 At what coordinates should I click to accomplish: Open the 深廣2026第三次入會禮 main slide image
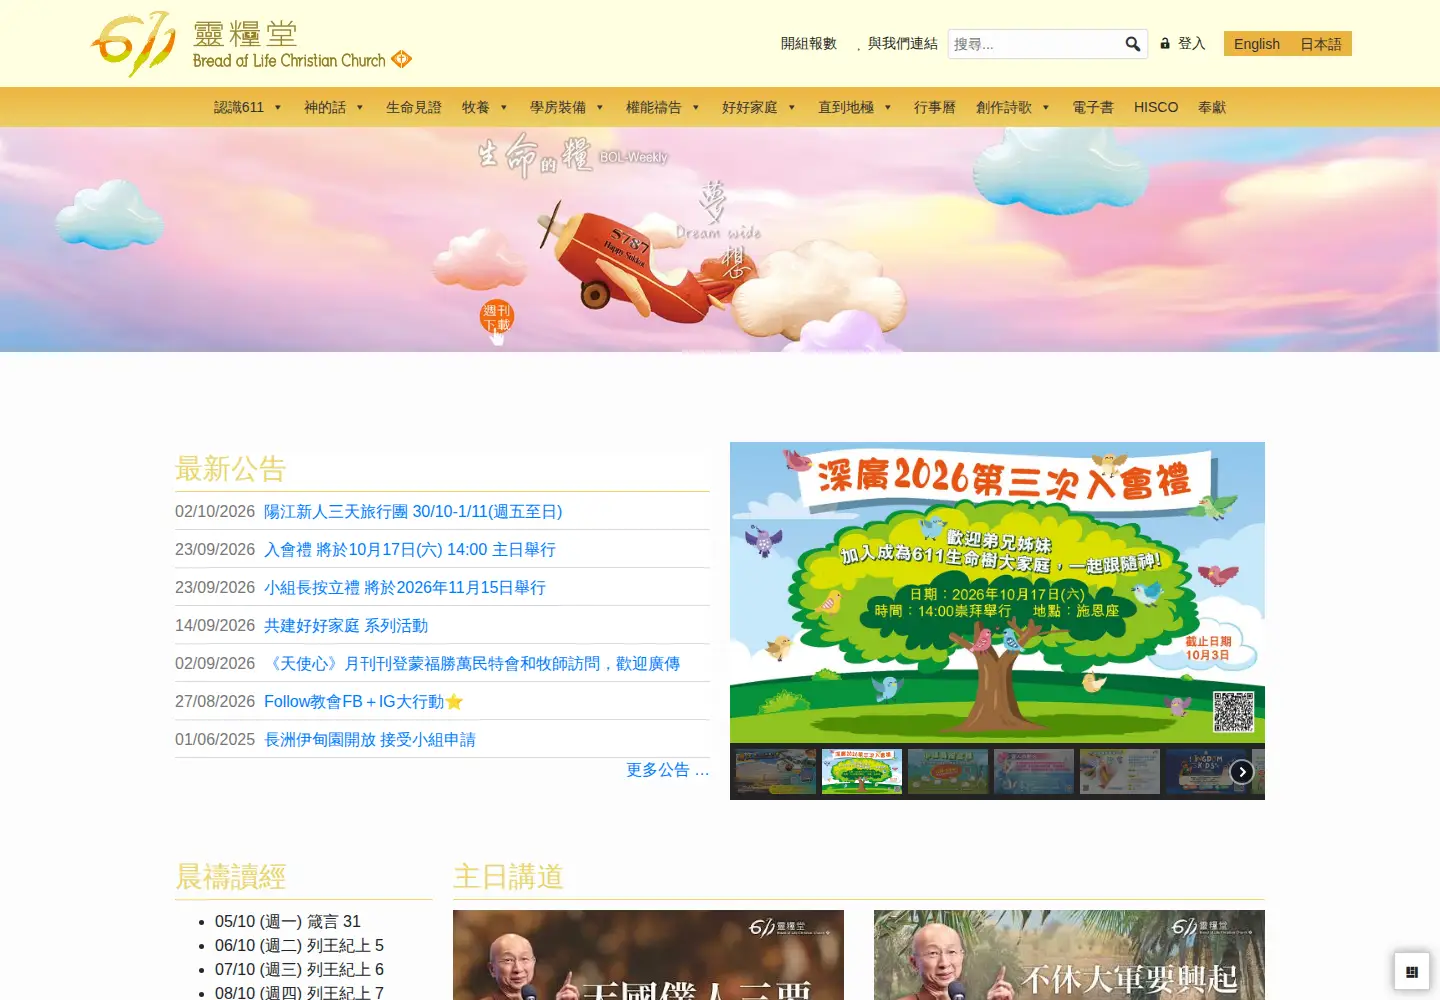pyautogui.click(x=997, y=592)
